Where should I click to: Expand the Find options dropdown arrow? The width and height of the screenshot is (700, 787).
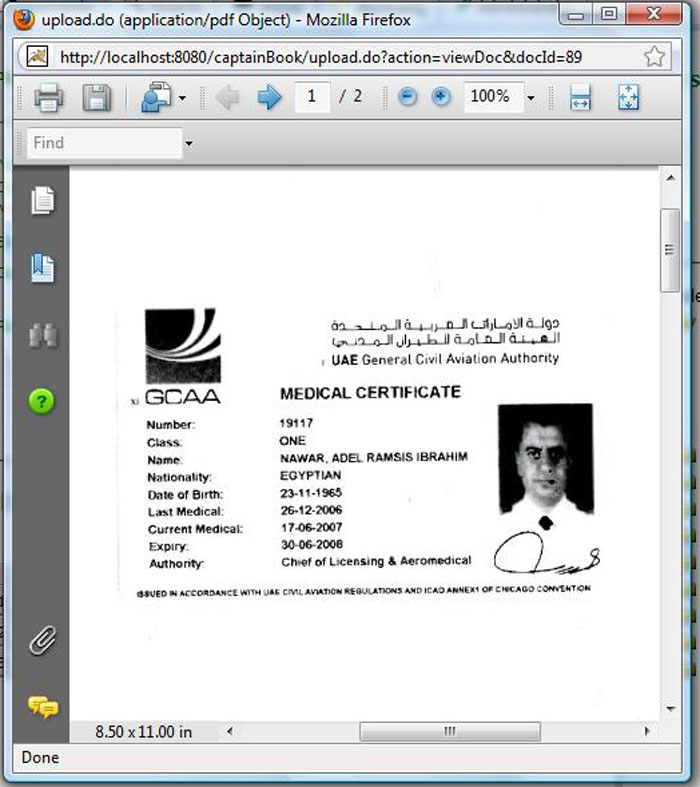click(189, 144)
